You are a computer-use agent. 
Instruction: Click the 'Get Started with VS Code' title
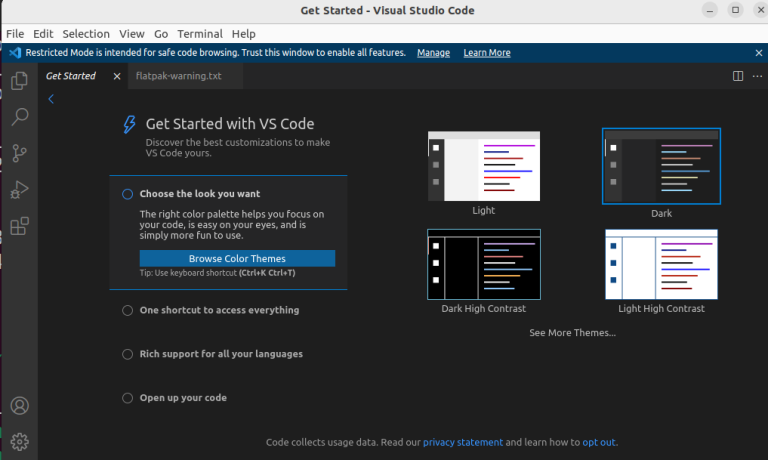click(230, 124)
